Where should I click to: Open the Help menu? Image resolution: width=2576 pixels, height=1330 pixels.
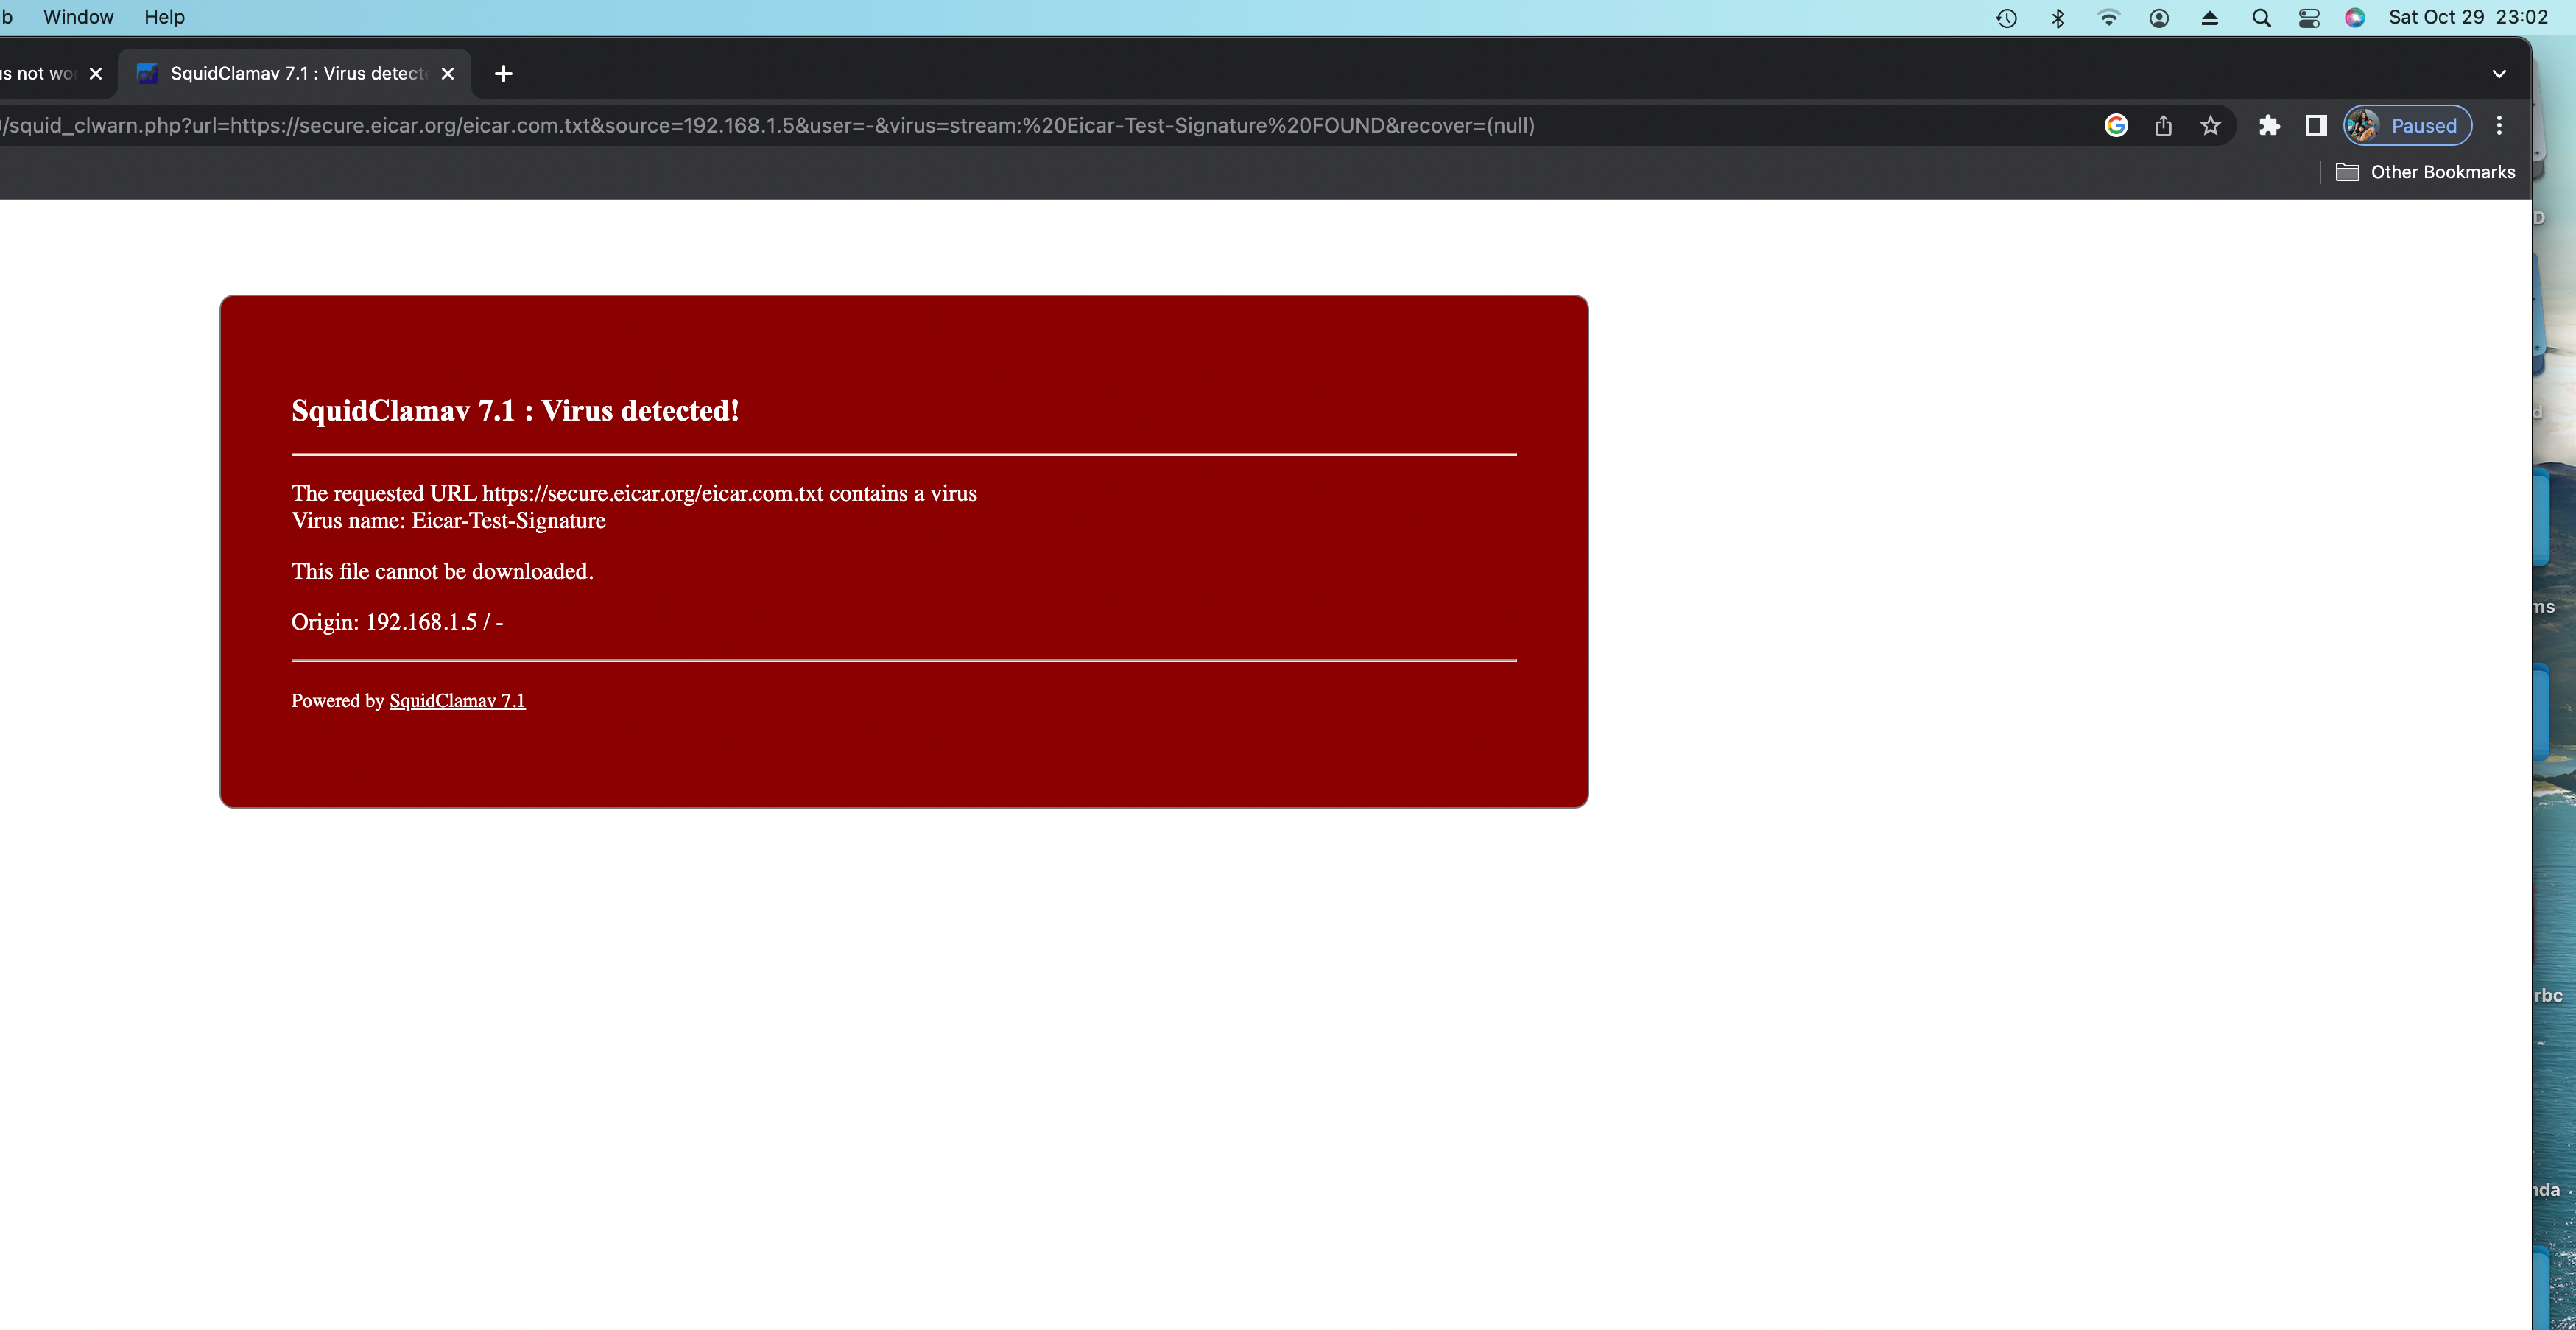[164, 17]
